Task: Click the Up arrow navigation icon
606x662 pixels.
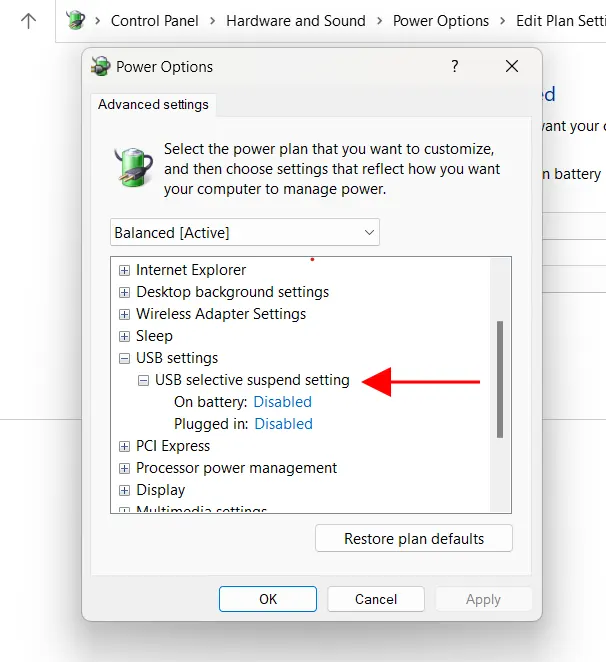Action: point(28,21)
